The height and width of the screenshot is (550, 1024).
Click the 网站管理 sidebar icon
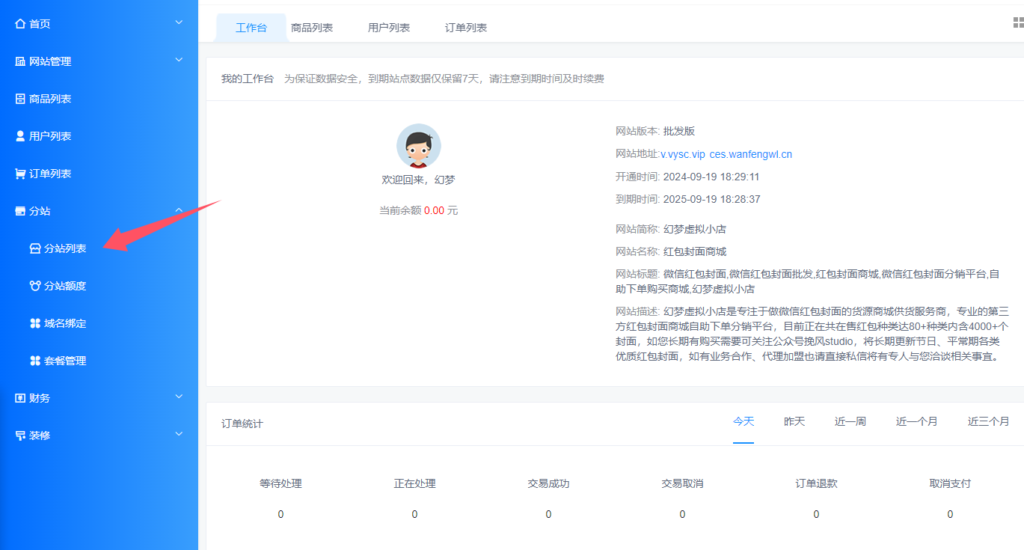tap(20, 61)
